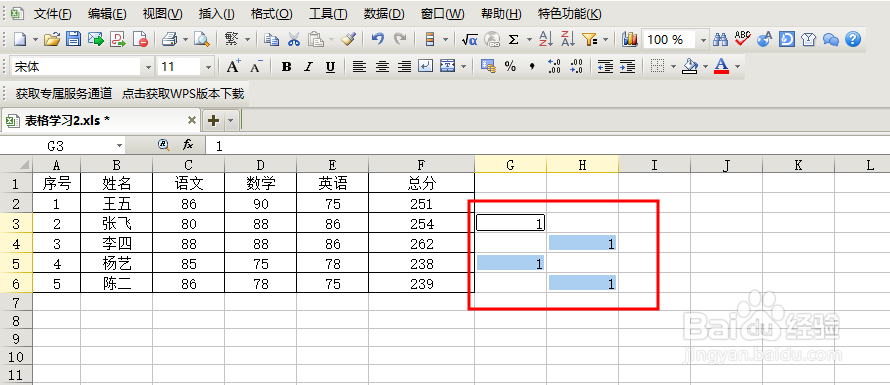Toggle underline formatting

[330, 67]
